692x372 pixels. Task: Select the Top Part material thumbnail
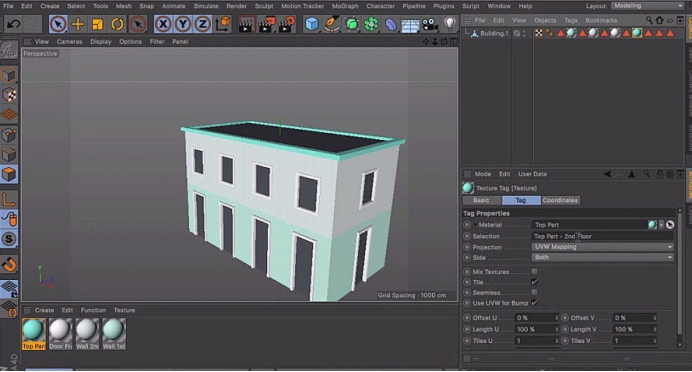click(34, 334)
